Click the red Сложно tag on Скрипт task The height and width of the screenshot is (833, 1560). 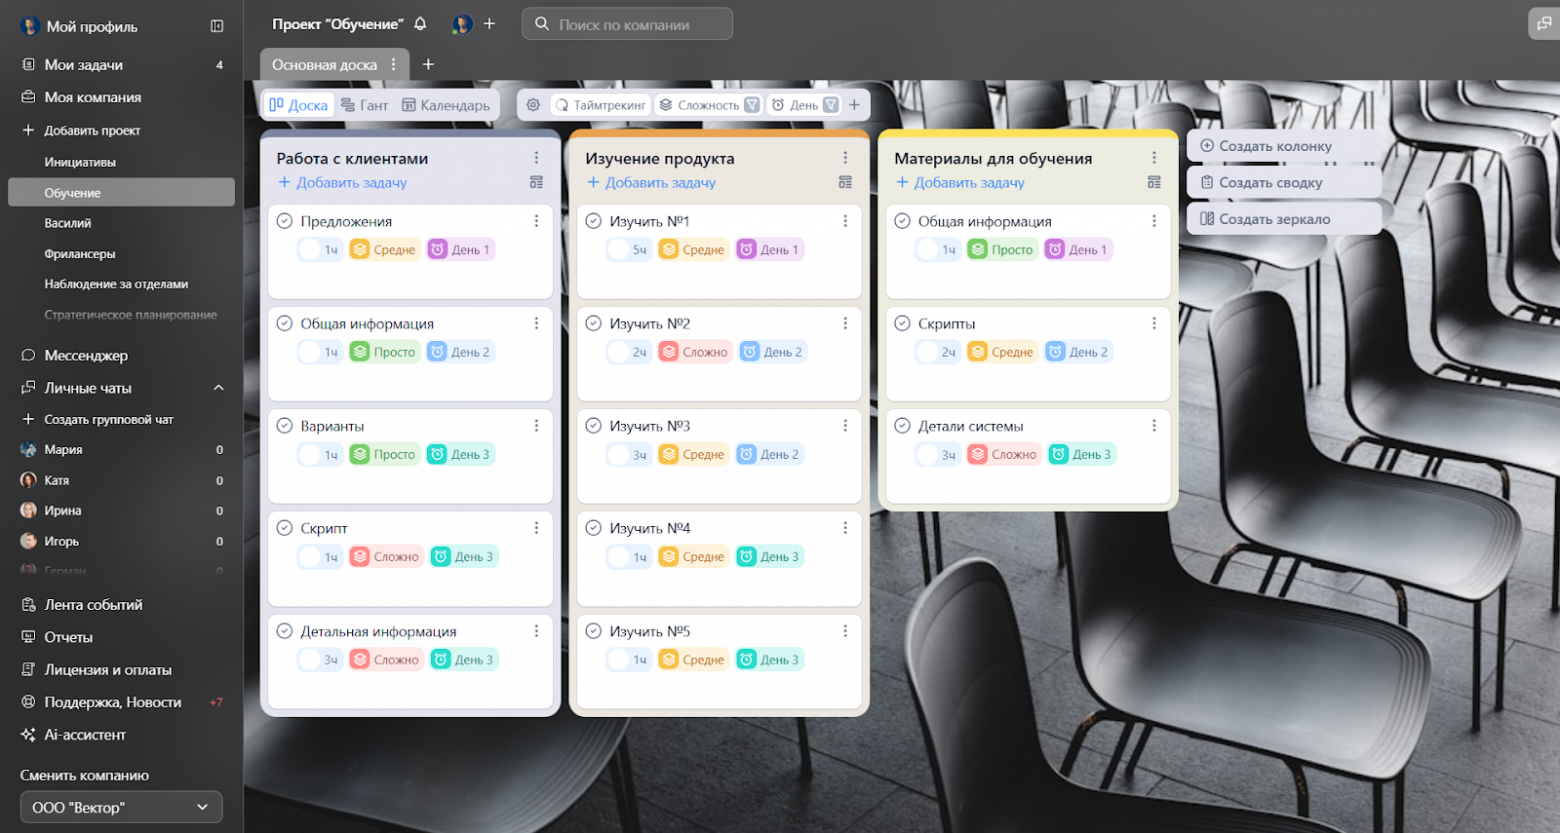click(386, 557)
